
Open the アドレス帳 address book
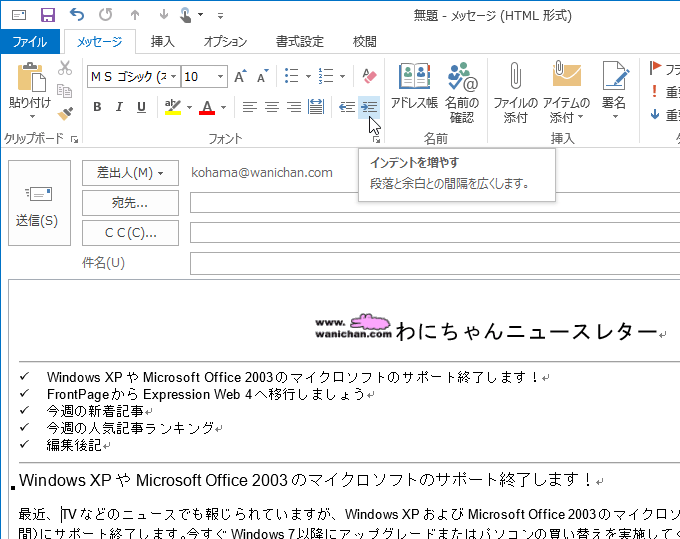[x=415, y=86]
